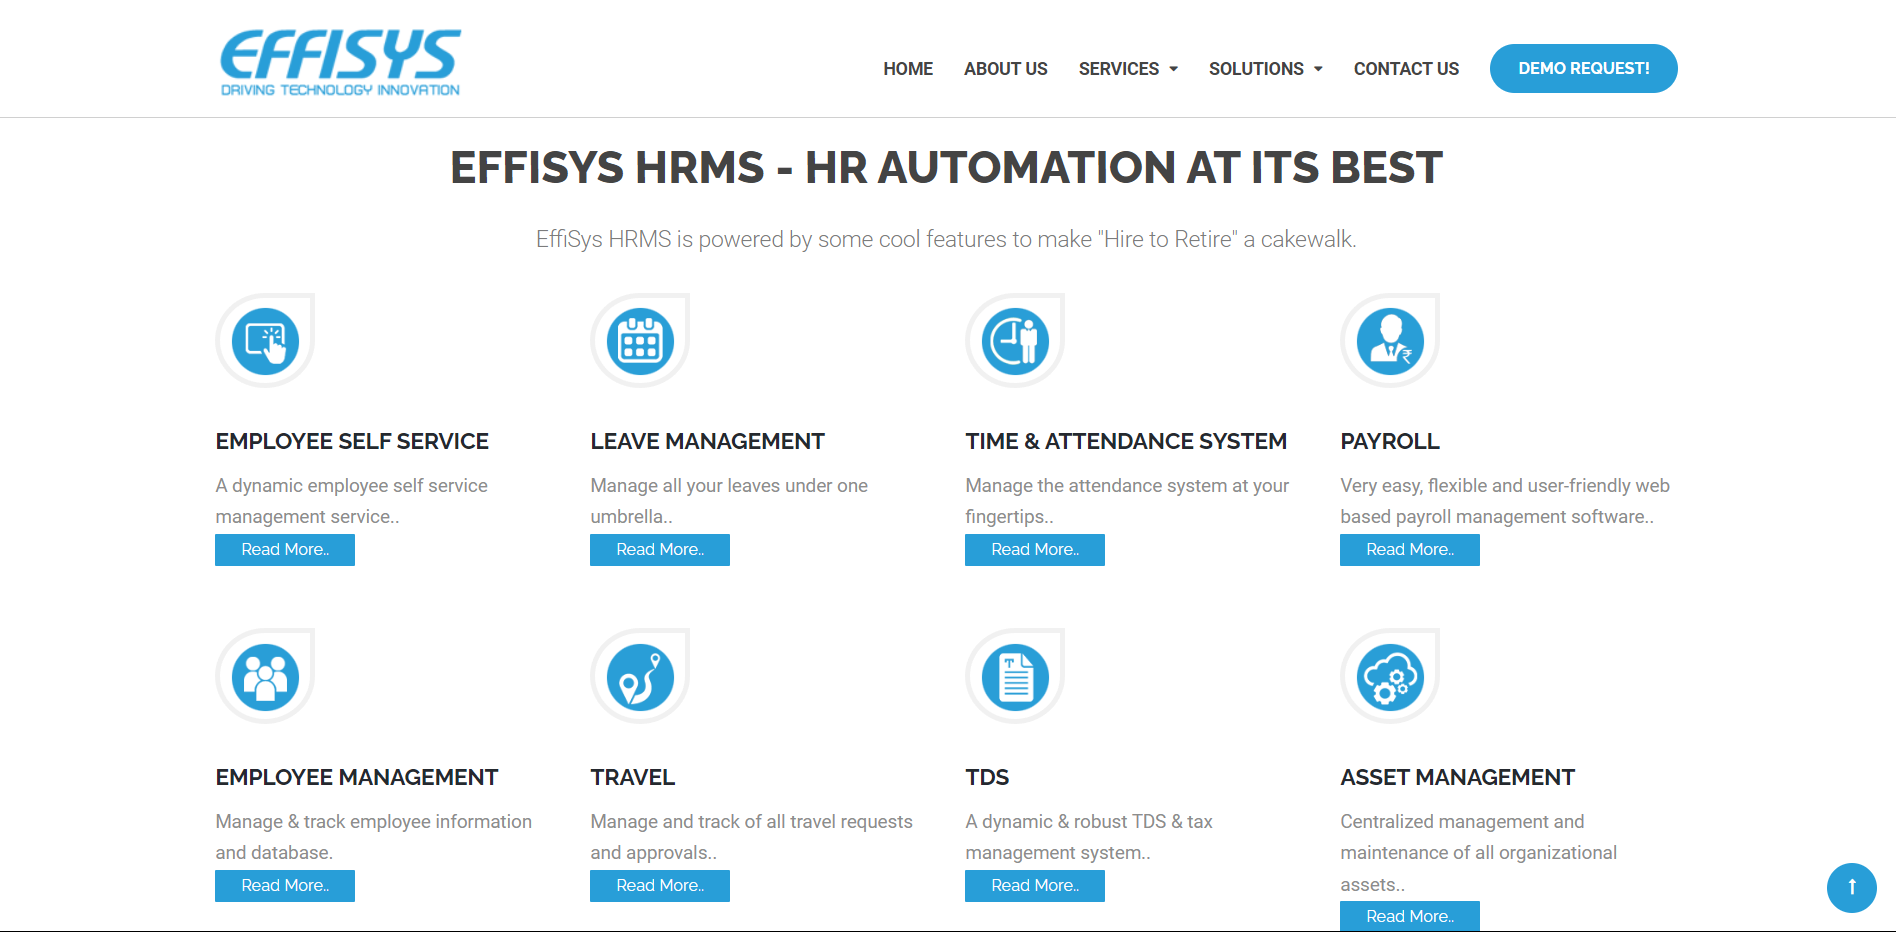The width and height of the screenshot is (1896, 932).
Task: Click the Time & Attendance clock icon
Action: click(x=1015, y=341)
